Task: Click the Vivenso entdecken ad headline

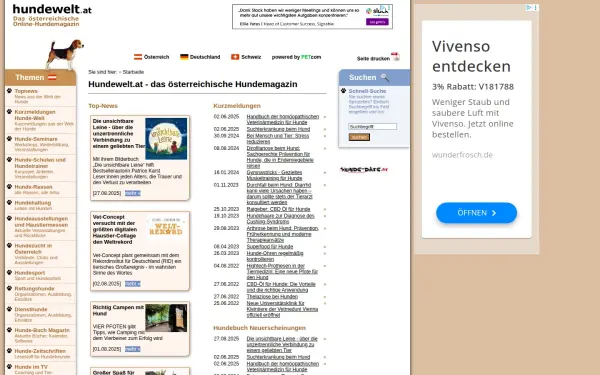Action: pyautogui.click(x=471, y=56)
